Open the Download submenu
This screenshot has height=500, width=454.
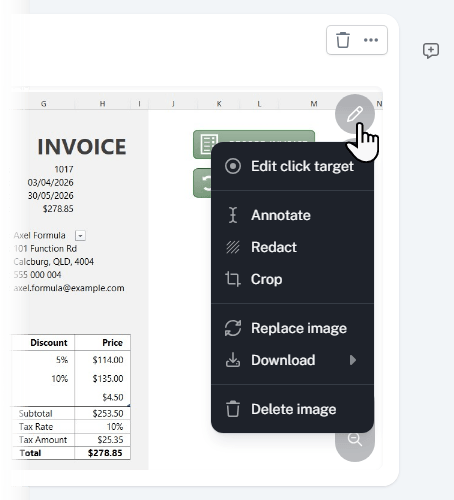click(292, 360)
